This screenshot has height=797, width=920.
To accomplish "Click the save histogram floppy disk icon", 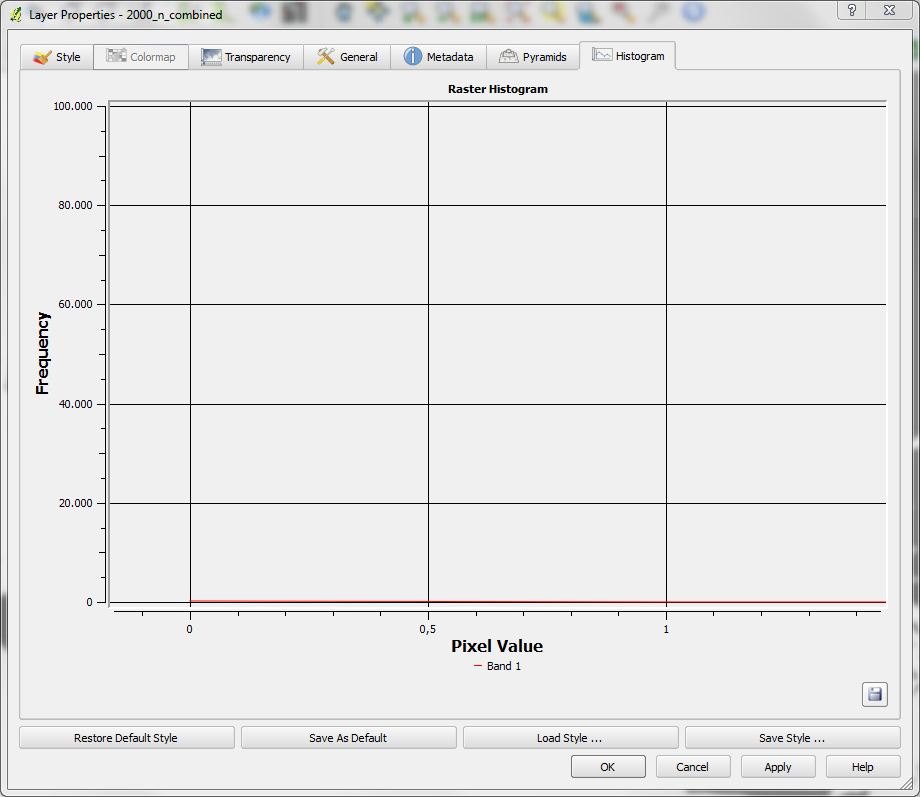I will tap(874, 694).
